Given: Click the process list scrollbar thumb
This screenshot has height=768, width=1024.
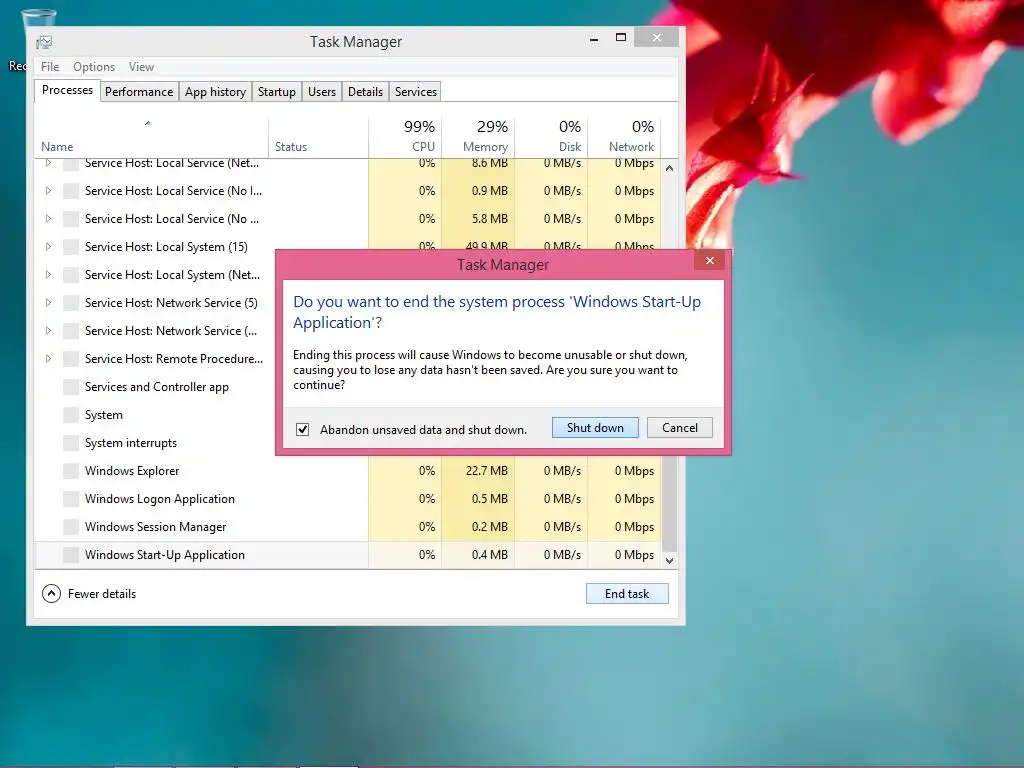Looking at the screenshot, I should tap(669, 503).
